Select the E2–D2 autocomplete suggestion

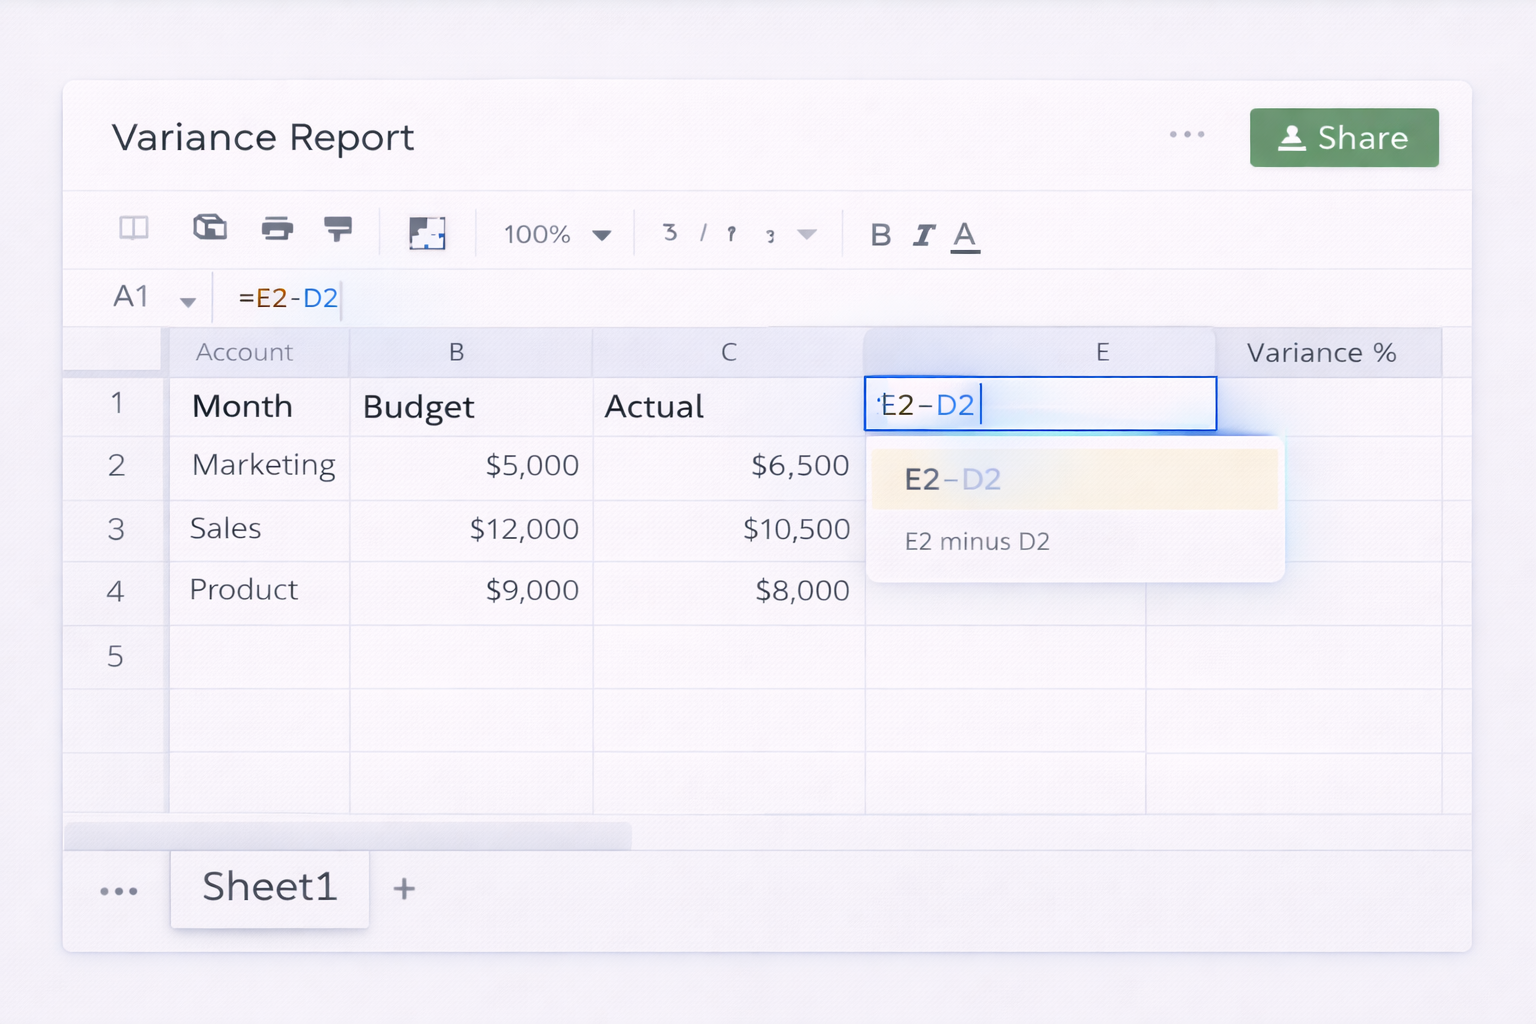click(x=1075, y=479)
